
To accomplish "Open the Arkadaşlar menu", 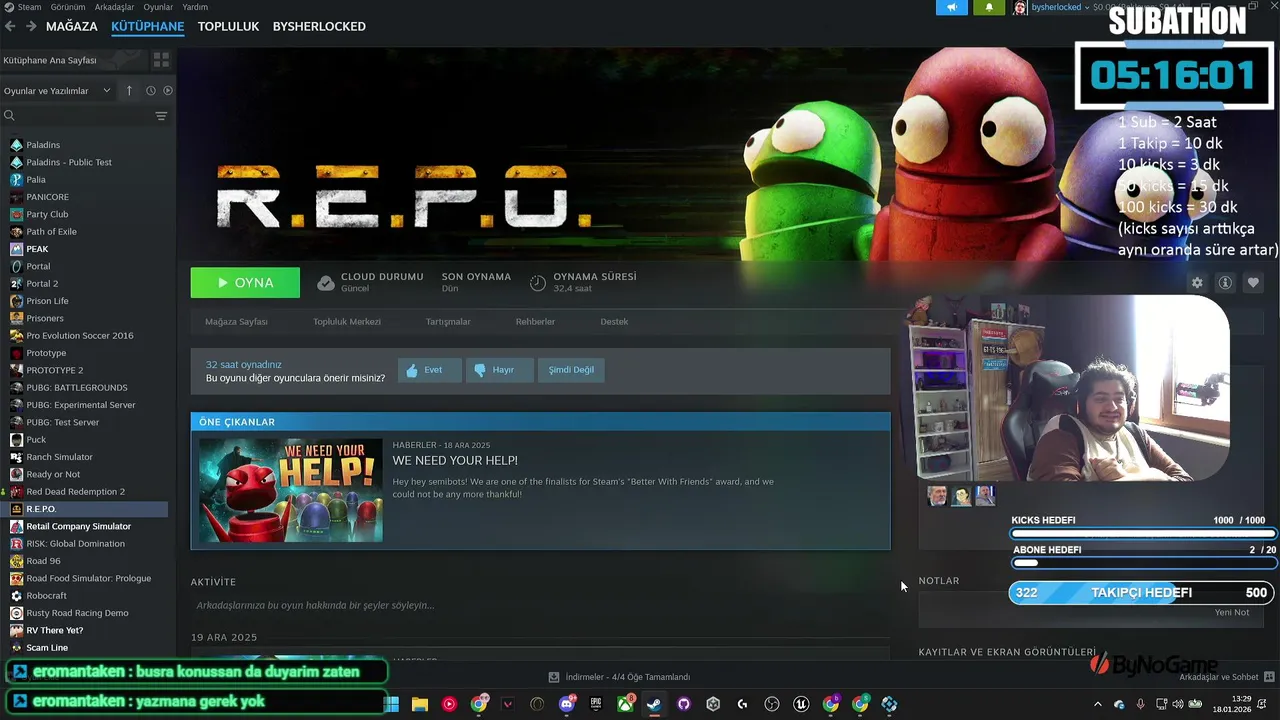I will [114, 7].
